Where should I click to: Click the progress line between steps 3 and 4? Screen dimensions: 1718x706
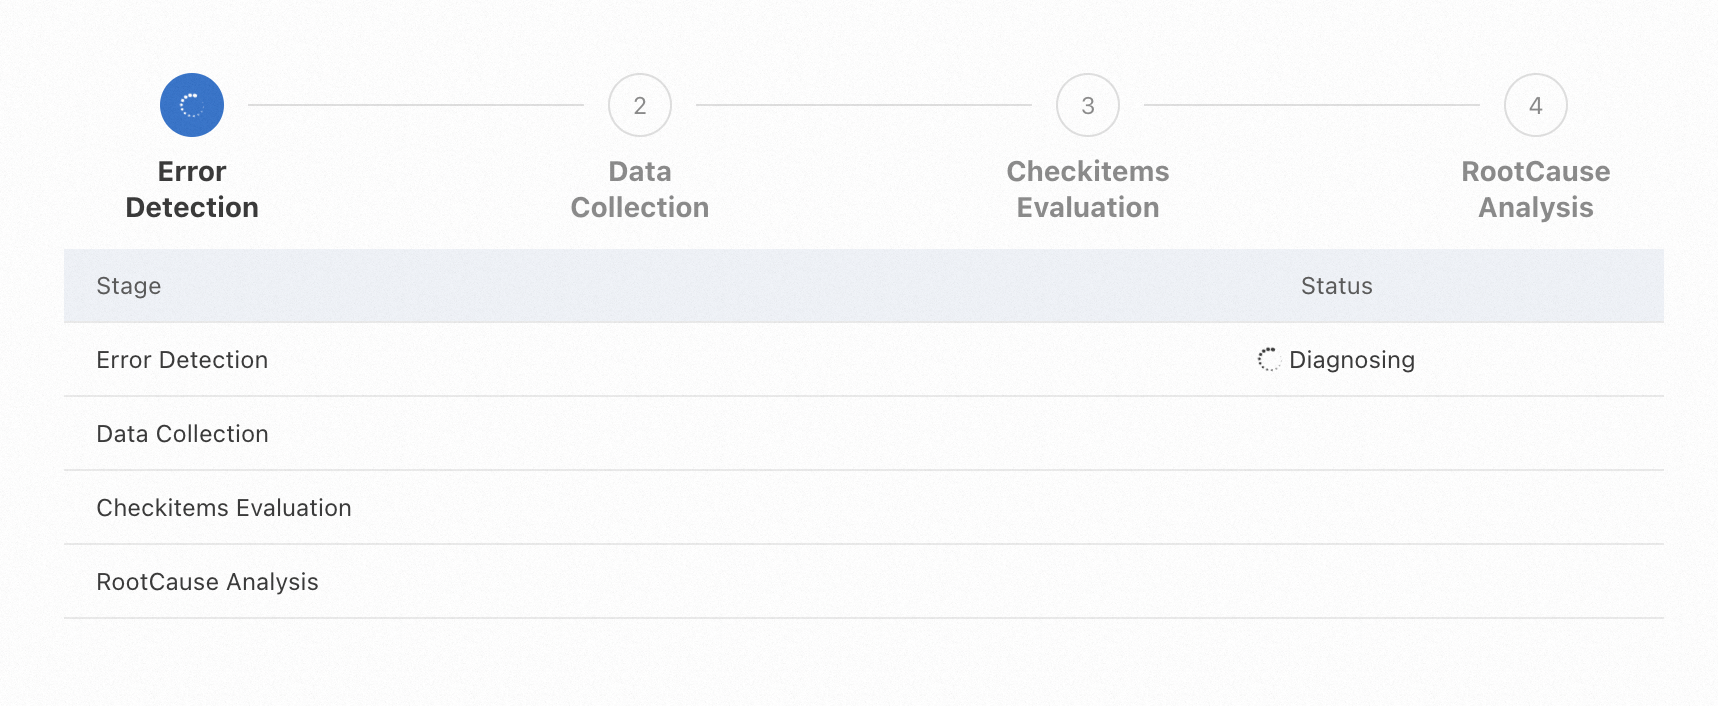pos(1312,105)
